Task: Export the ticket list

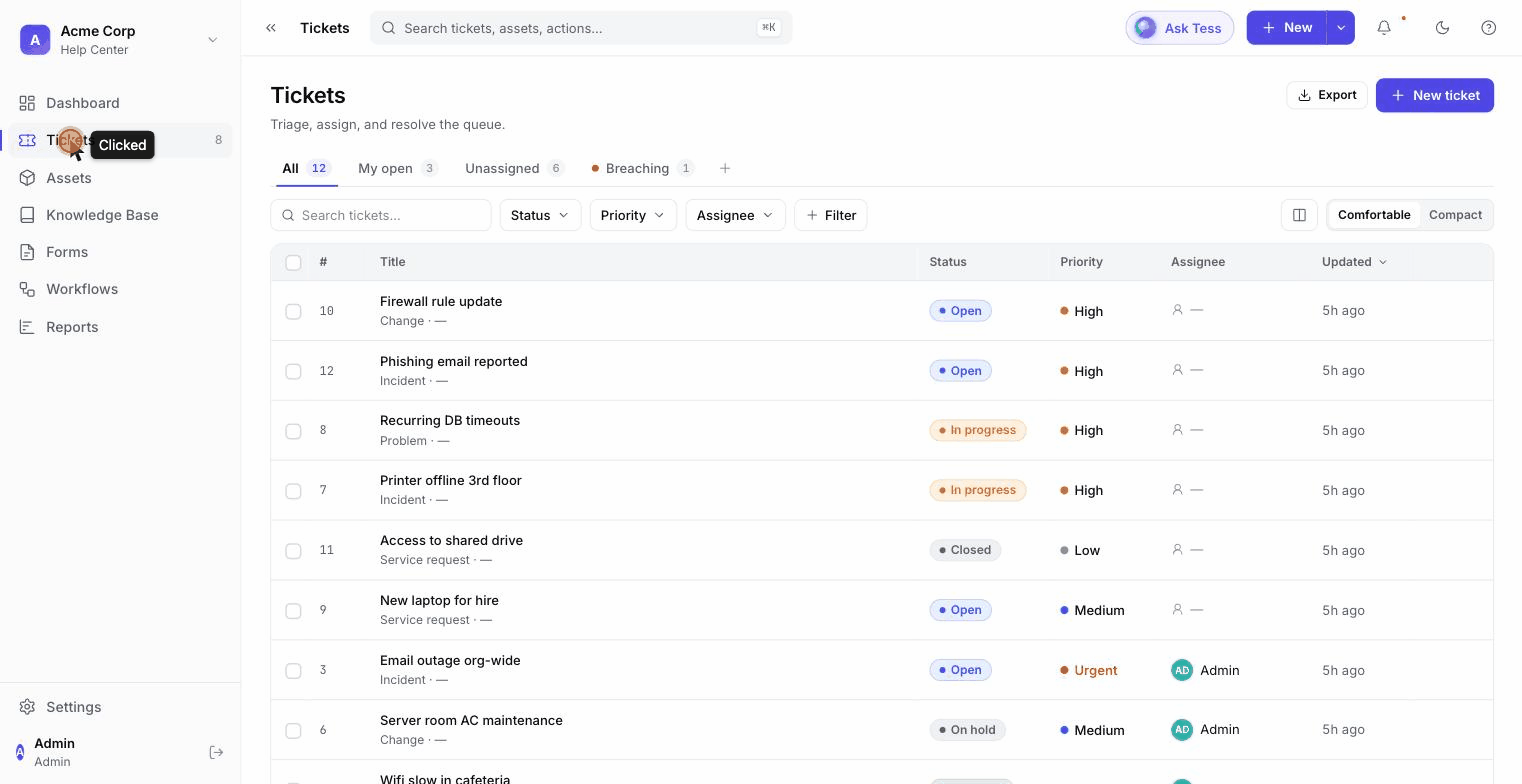Action: pyautogui.click(x=1327, y=95)
